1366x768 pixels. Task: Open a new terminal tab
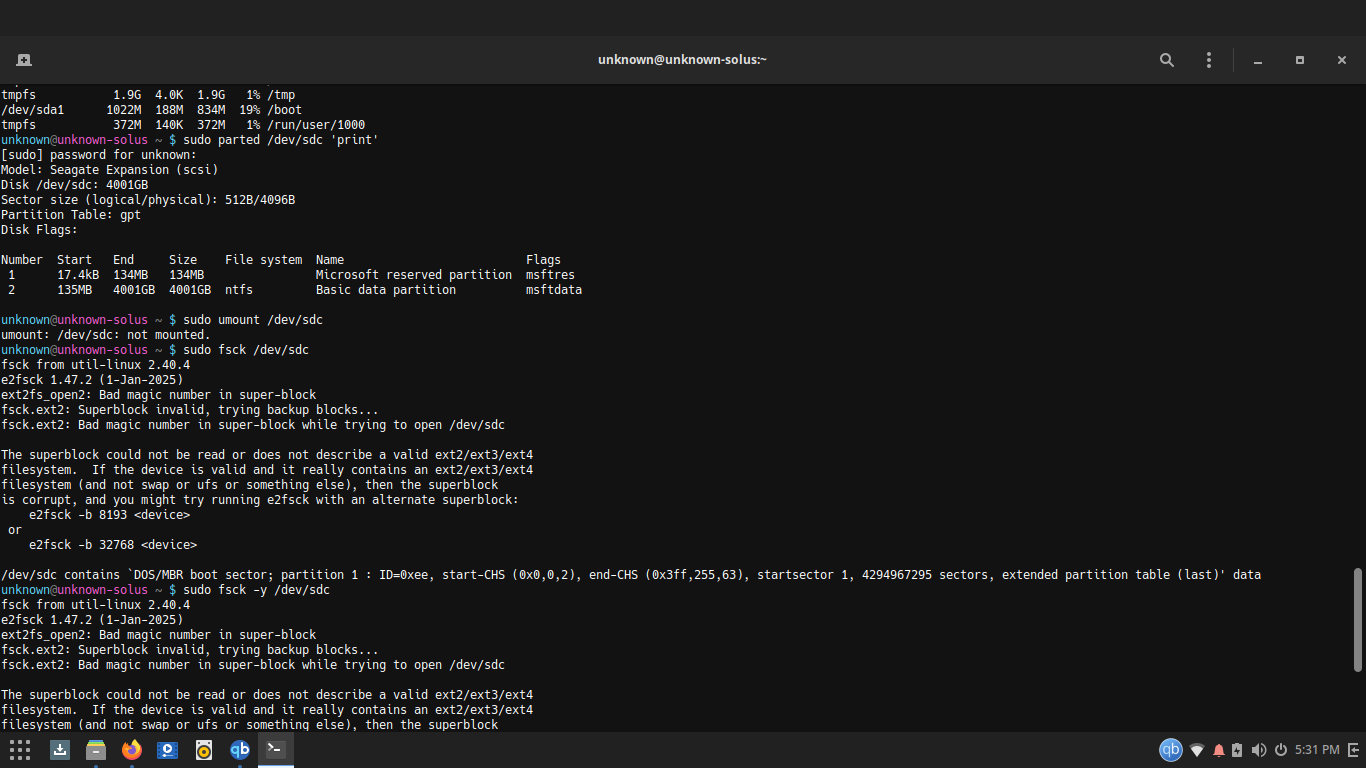24,60
